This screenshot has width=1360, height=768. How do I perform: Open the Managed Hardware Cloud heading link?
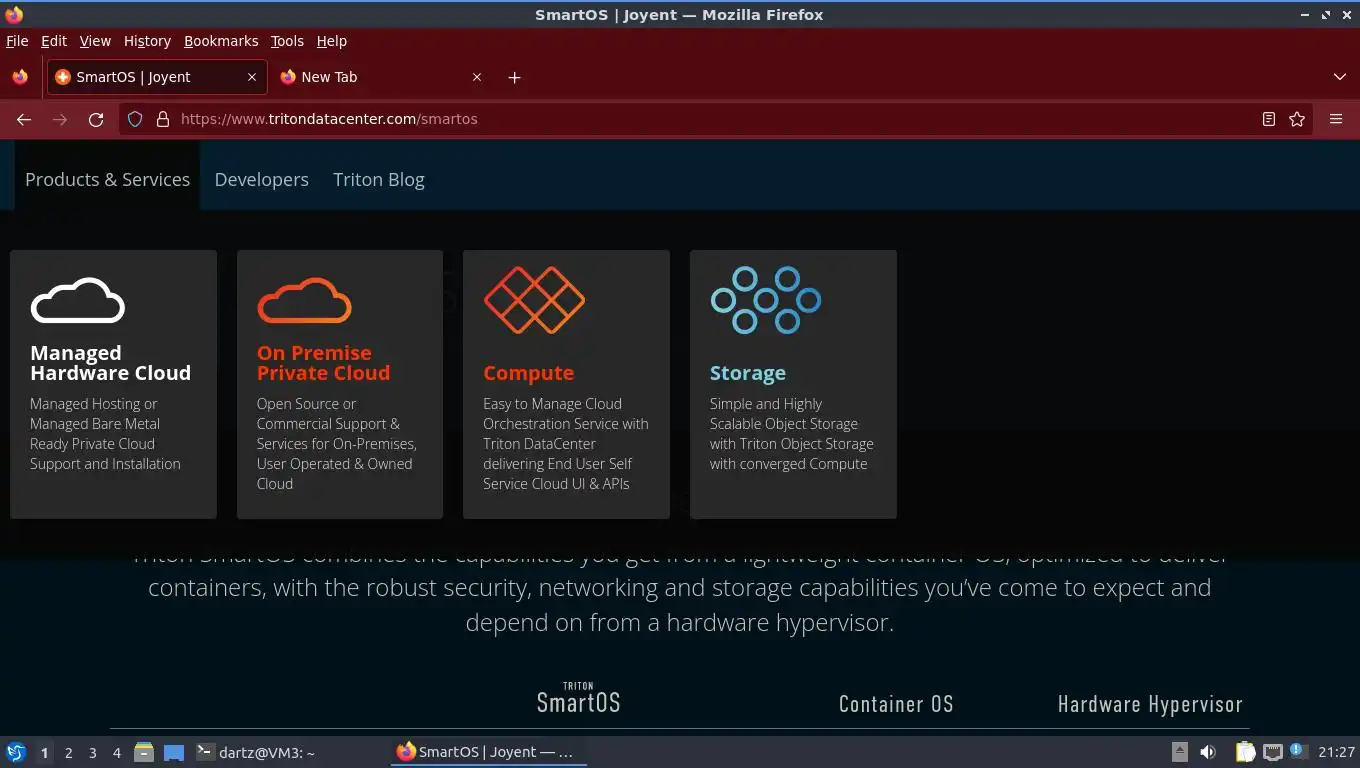click(110, 363)
